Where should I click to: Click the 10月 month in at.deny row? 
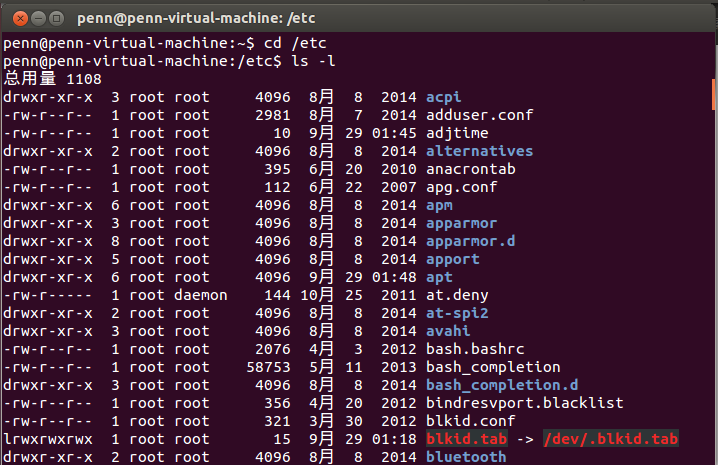point(317,295)
